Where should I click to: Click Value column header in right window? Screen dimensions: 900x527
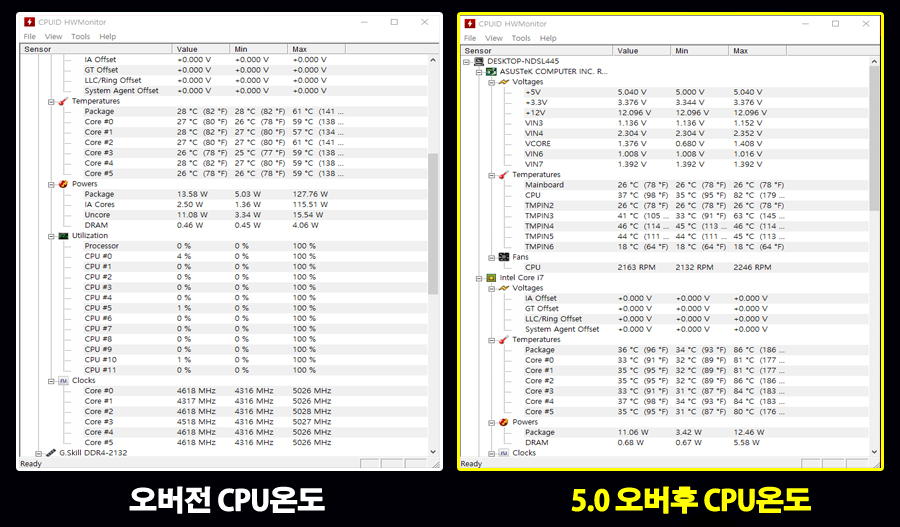642,51
